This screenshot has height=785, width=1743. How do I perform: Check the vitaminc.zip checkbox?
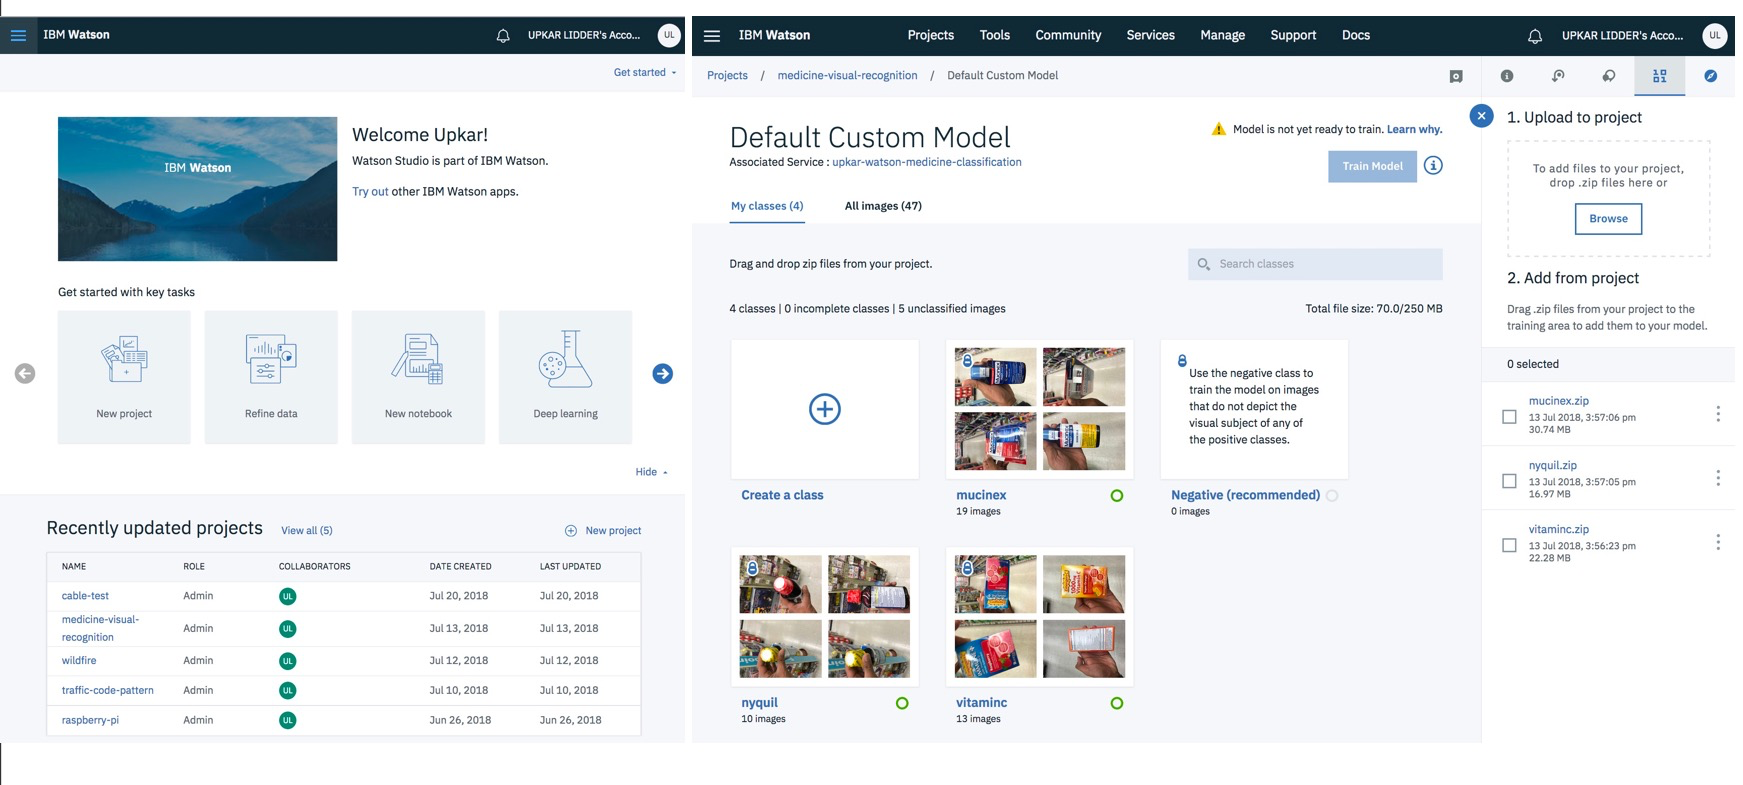coord(1510,545)
